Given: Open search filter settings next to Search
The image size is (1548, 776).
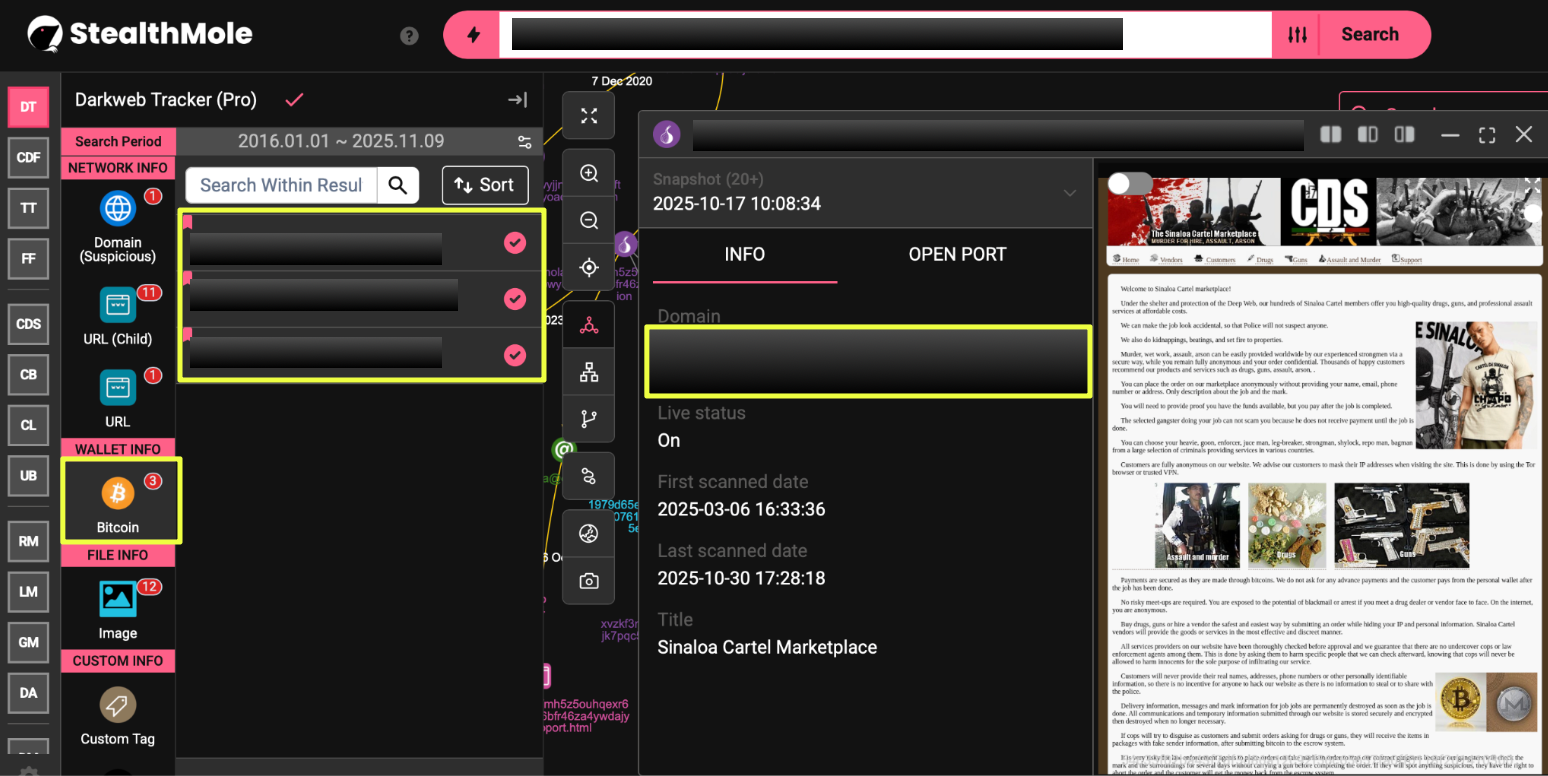Looking at the screenshot, I should click(x=1297, y=35).
